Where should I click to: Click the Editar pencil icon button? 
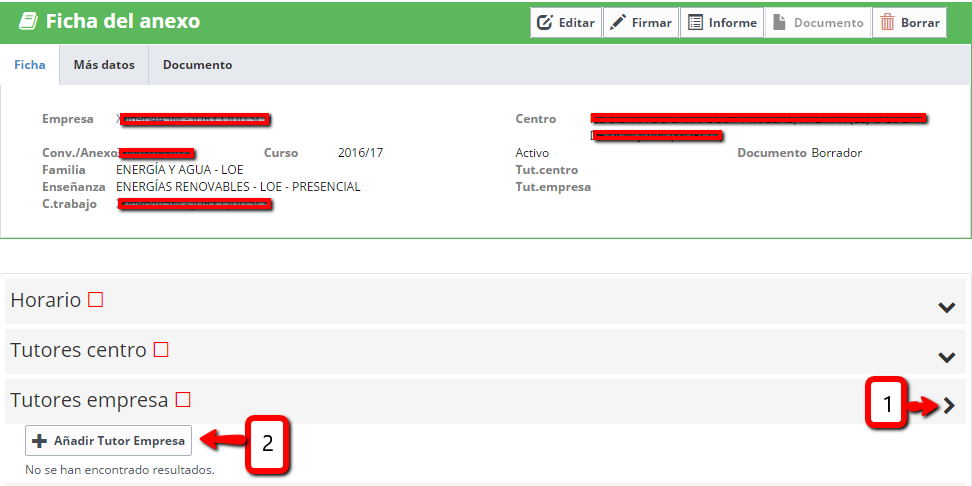point(565,23)
